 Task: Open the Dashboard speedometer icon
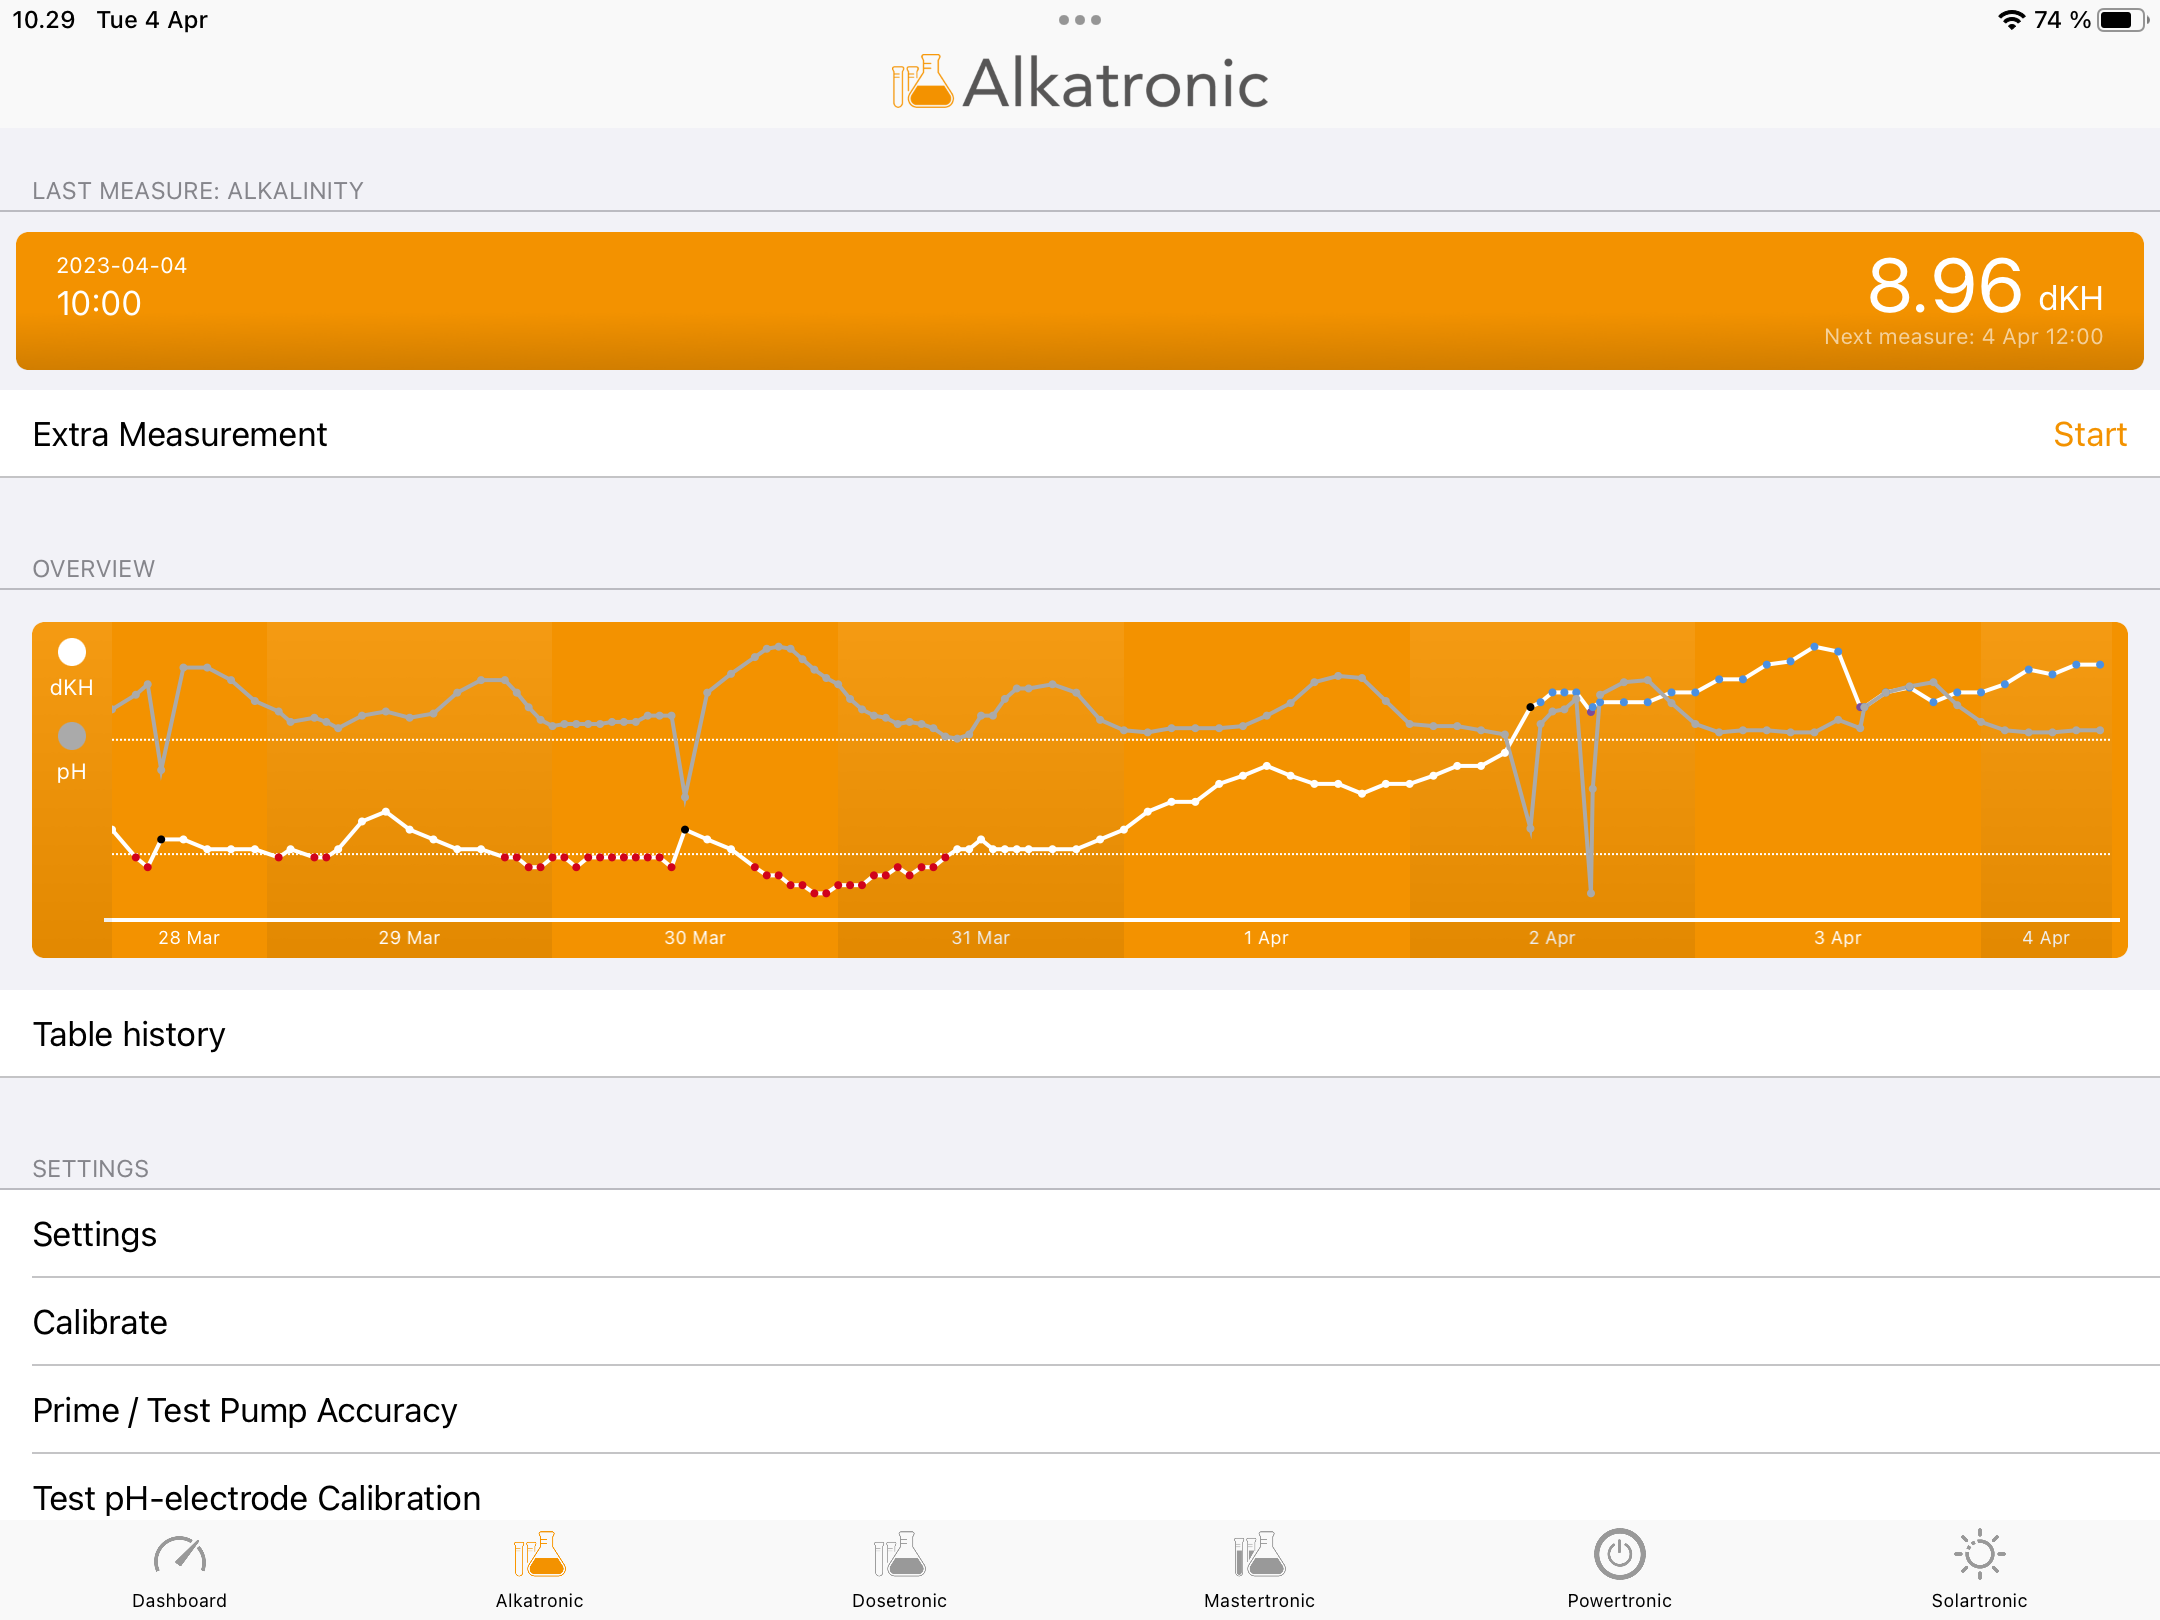tap(180, 1555)
